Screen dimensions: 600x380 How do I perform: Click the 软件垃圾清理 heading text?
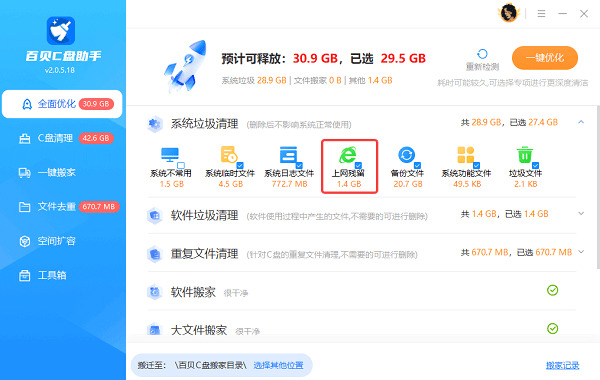[204, 215]
